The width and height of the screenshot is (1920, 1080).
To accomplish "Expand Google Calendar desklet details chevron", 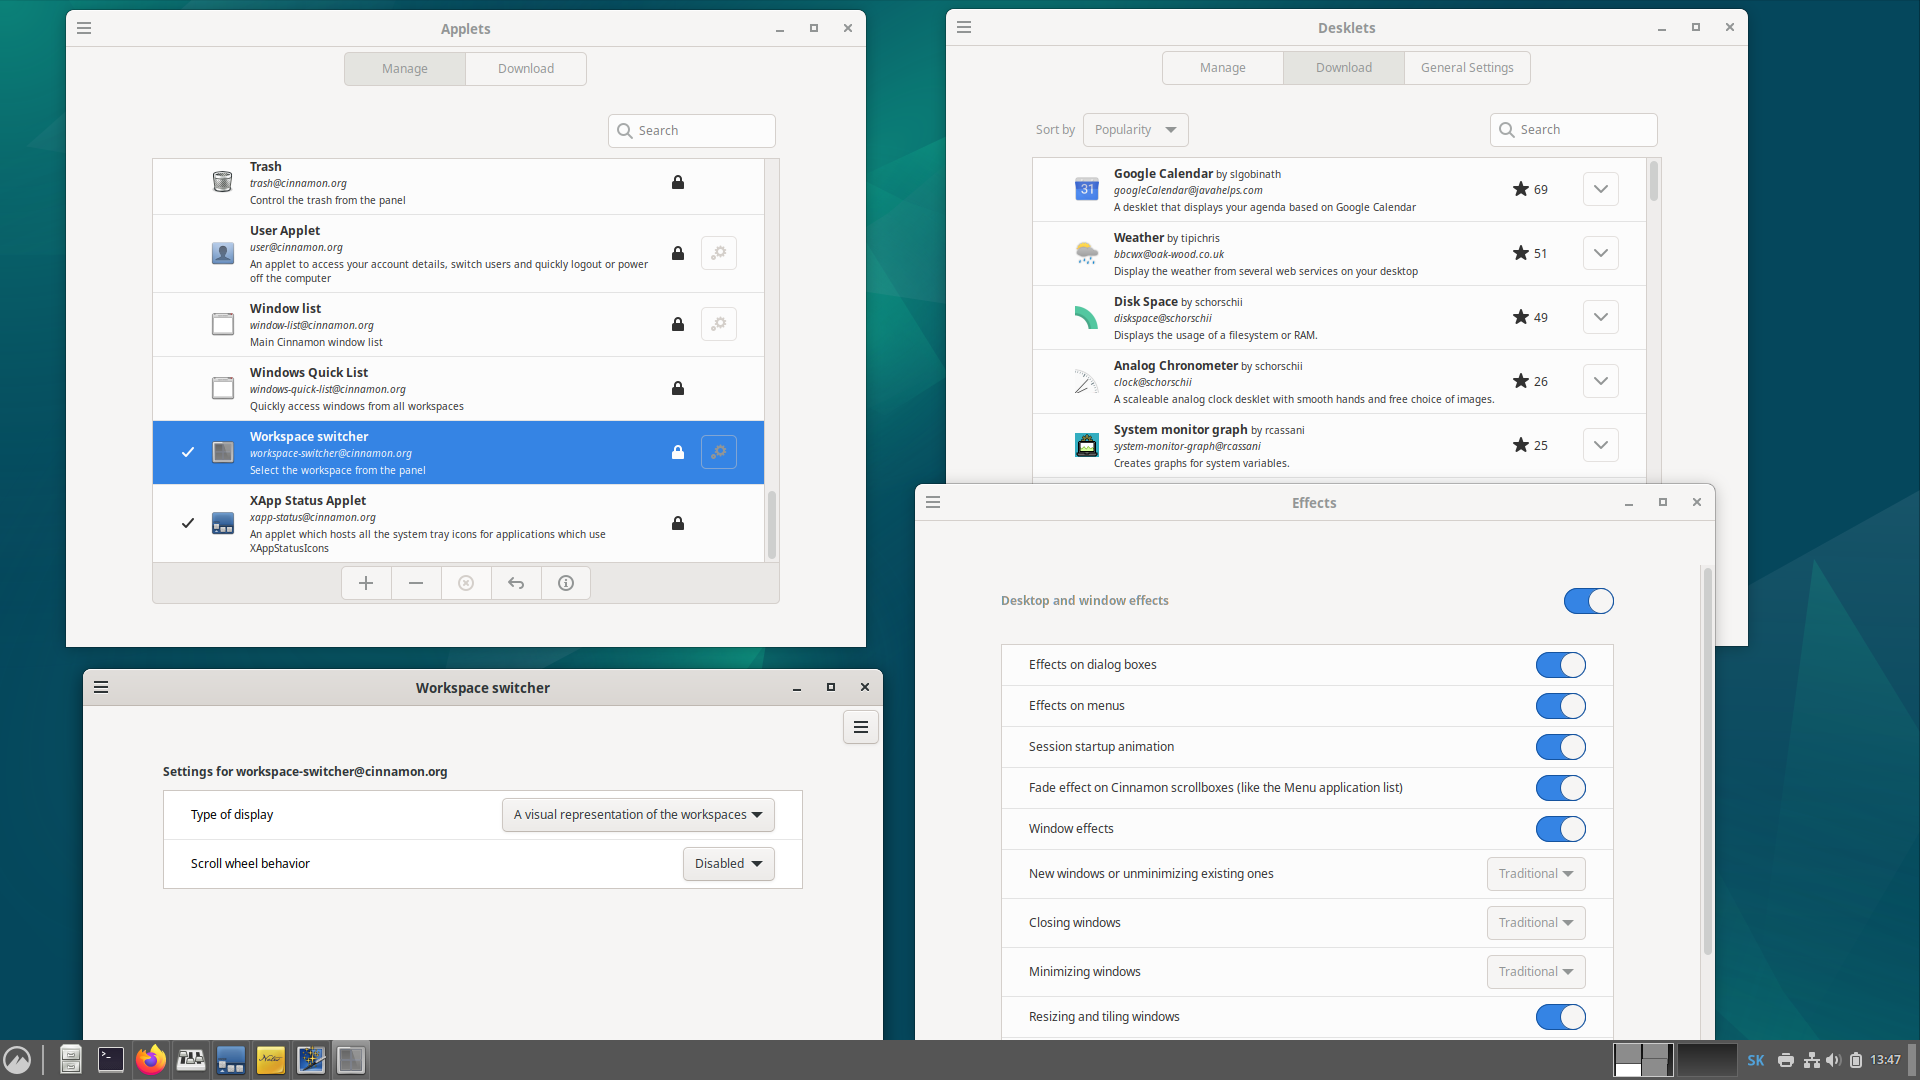I will (1601, 189).
